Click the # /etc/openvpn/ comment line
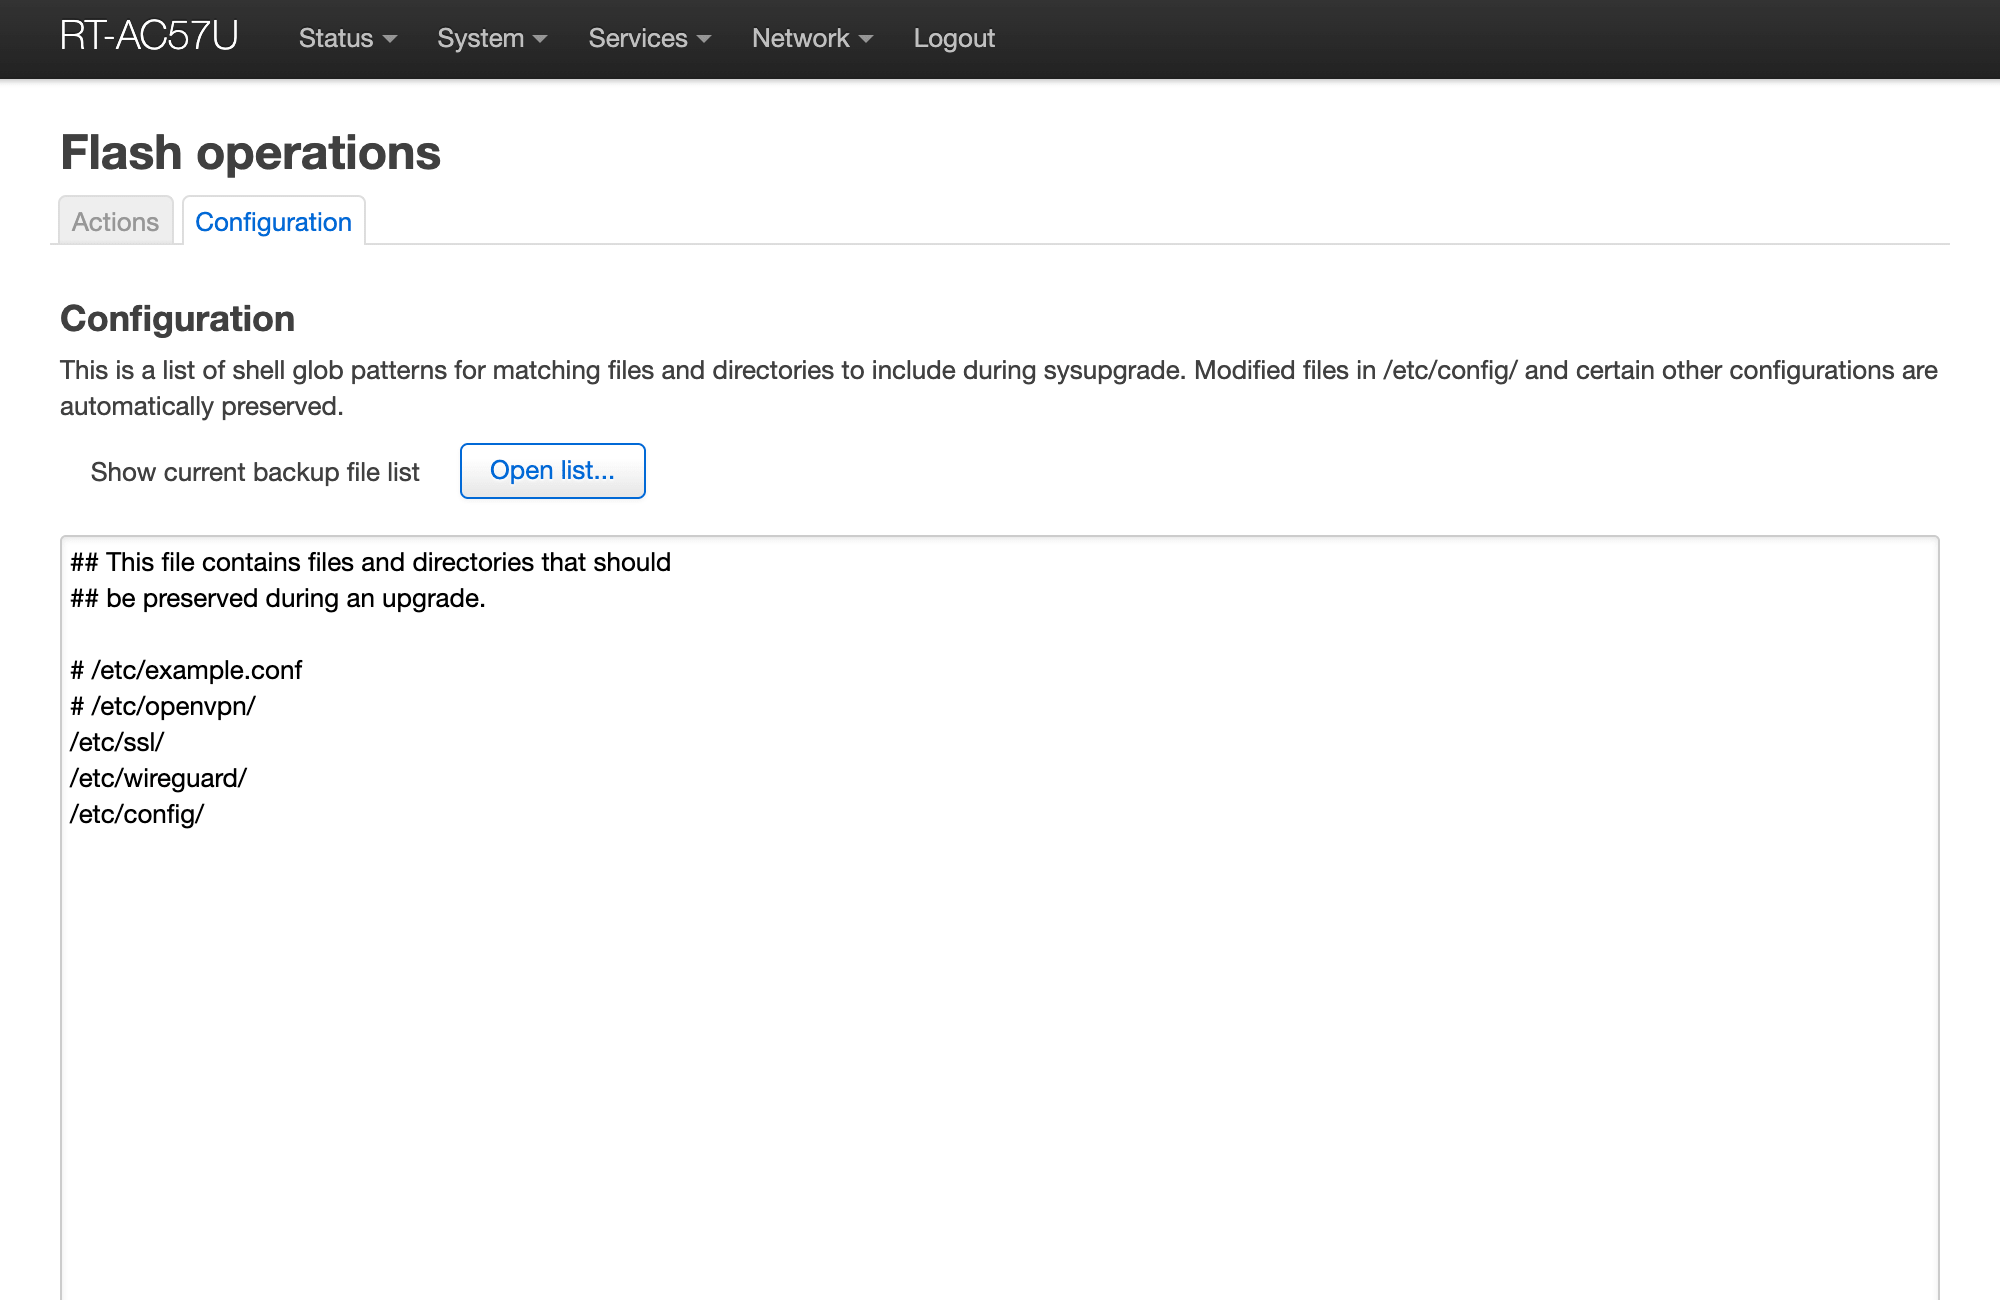 pos(163,706)
